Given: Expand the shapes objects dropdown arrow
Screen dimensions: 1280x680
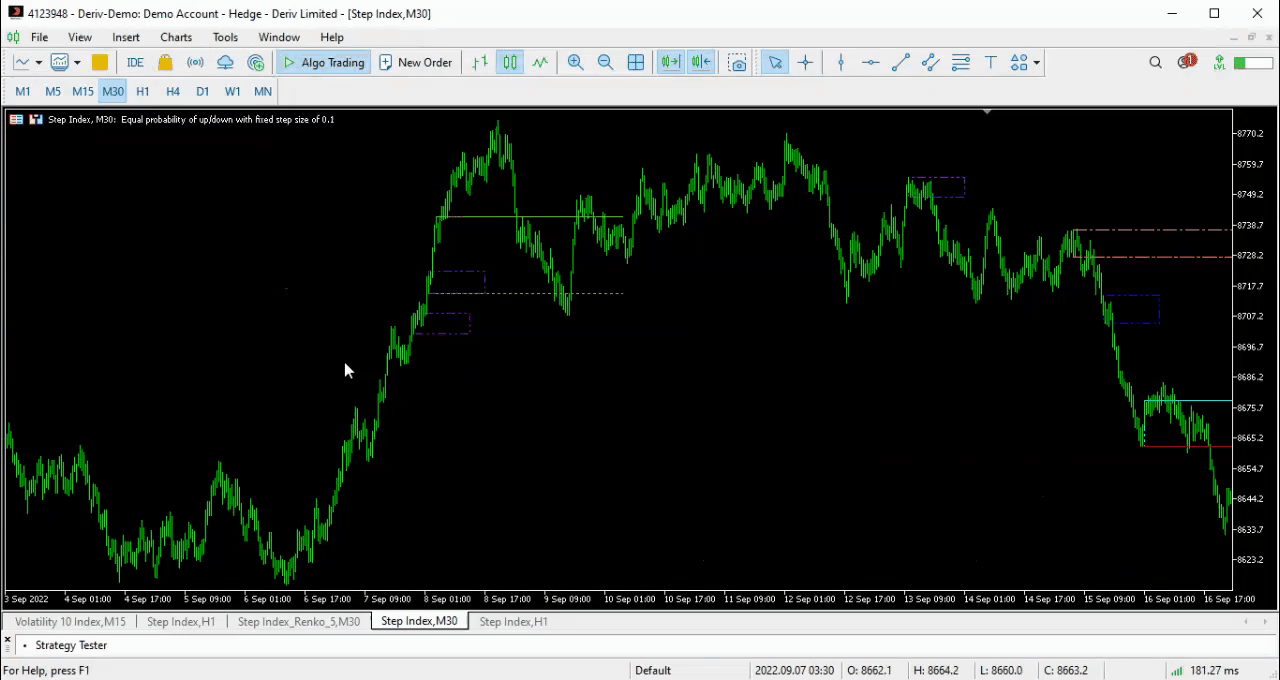Looking at the screenshot, I should tap(1037, 62).
